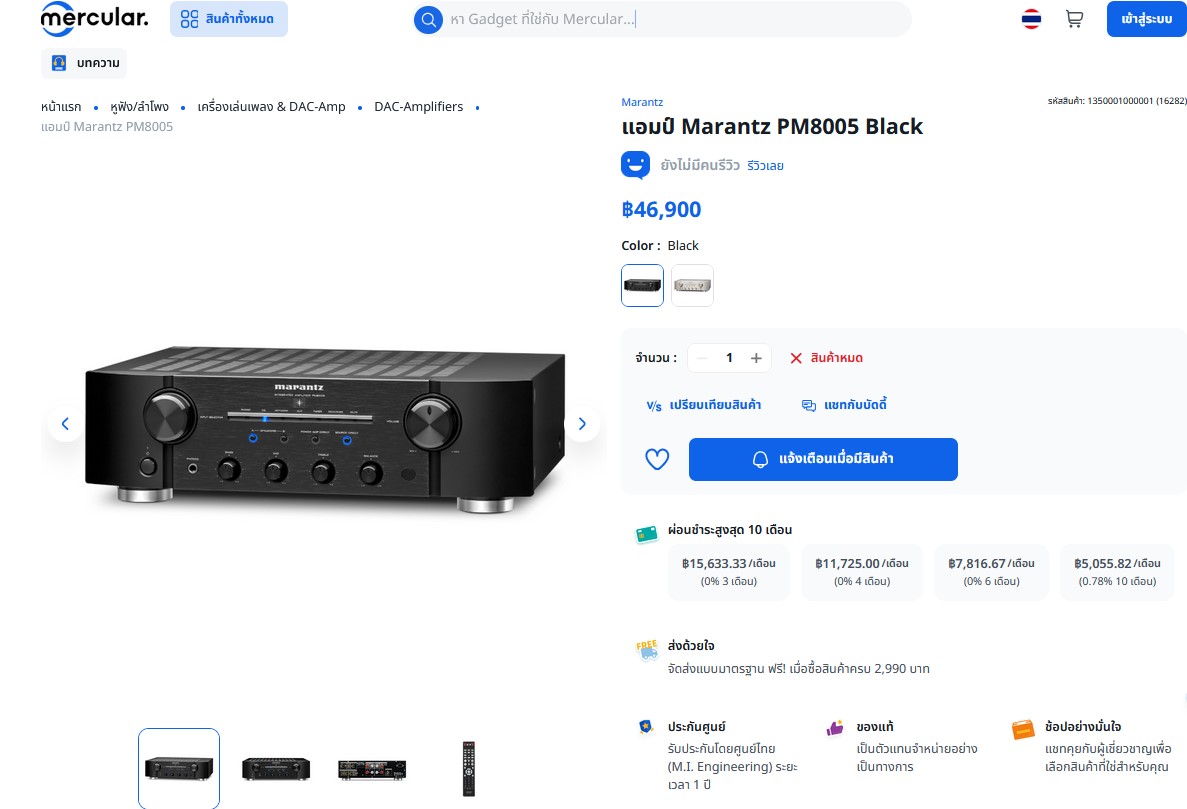
Task: Open the บทความ articles tab
Action: click(84, 63)
